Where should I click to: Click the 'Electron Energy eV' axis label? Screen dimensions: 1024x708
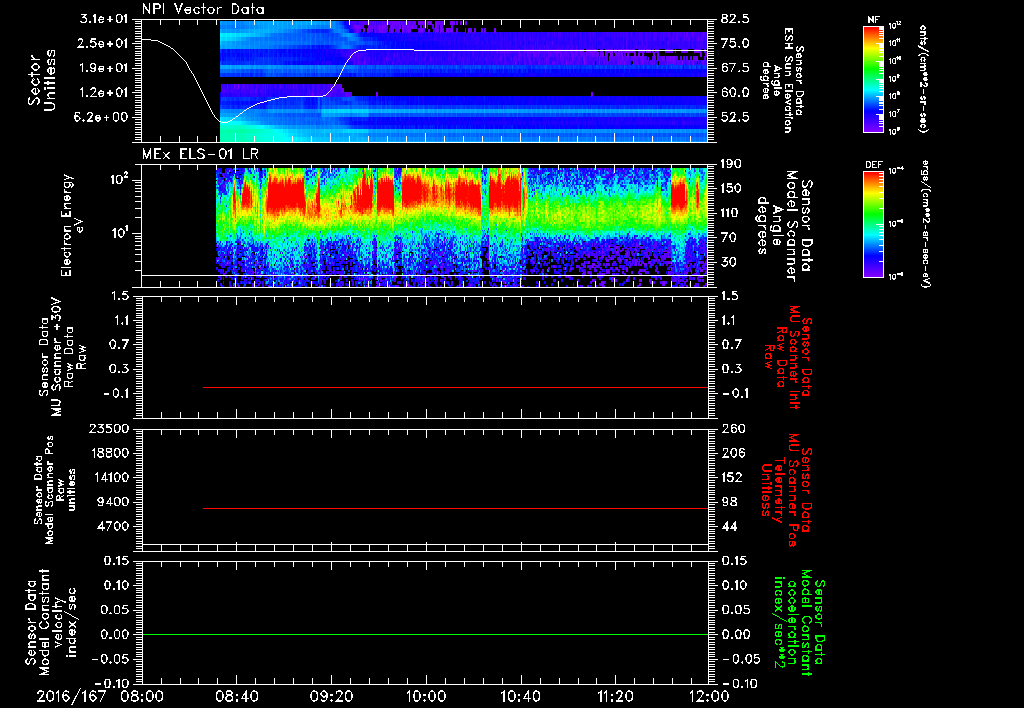pyautogui.click(x=72, y=225)
